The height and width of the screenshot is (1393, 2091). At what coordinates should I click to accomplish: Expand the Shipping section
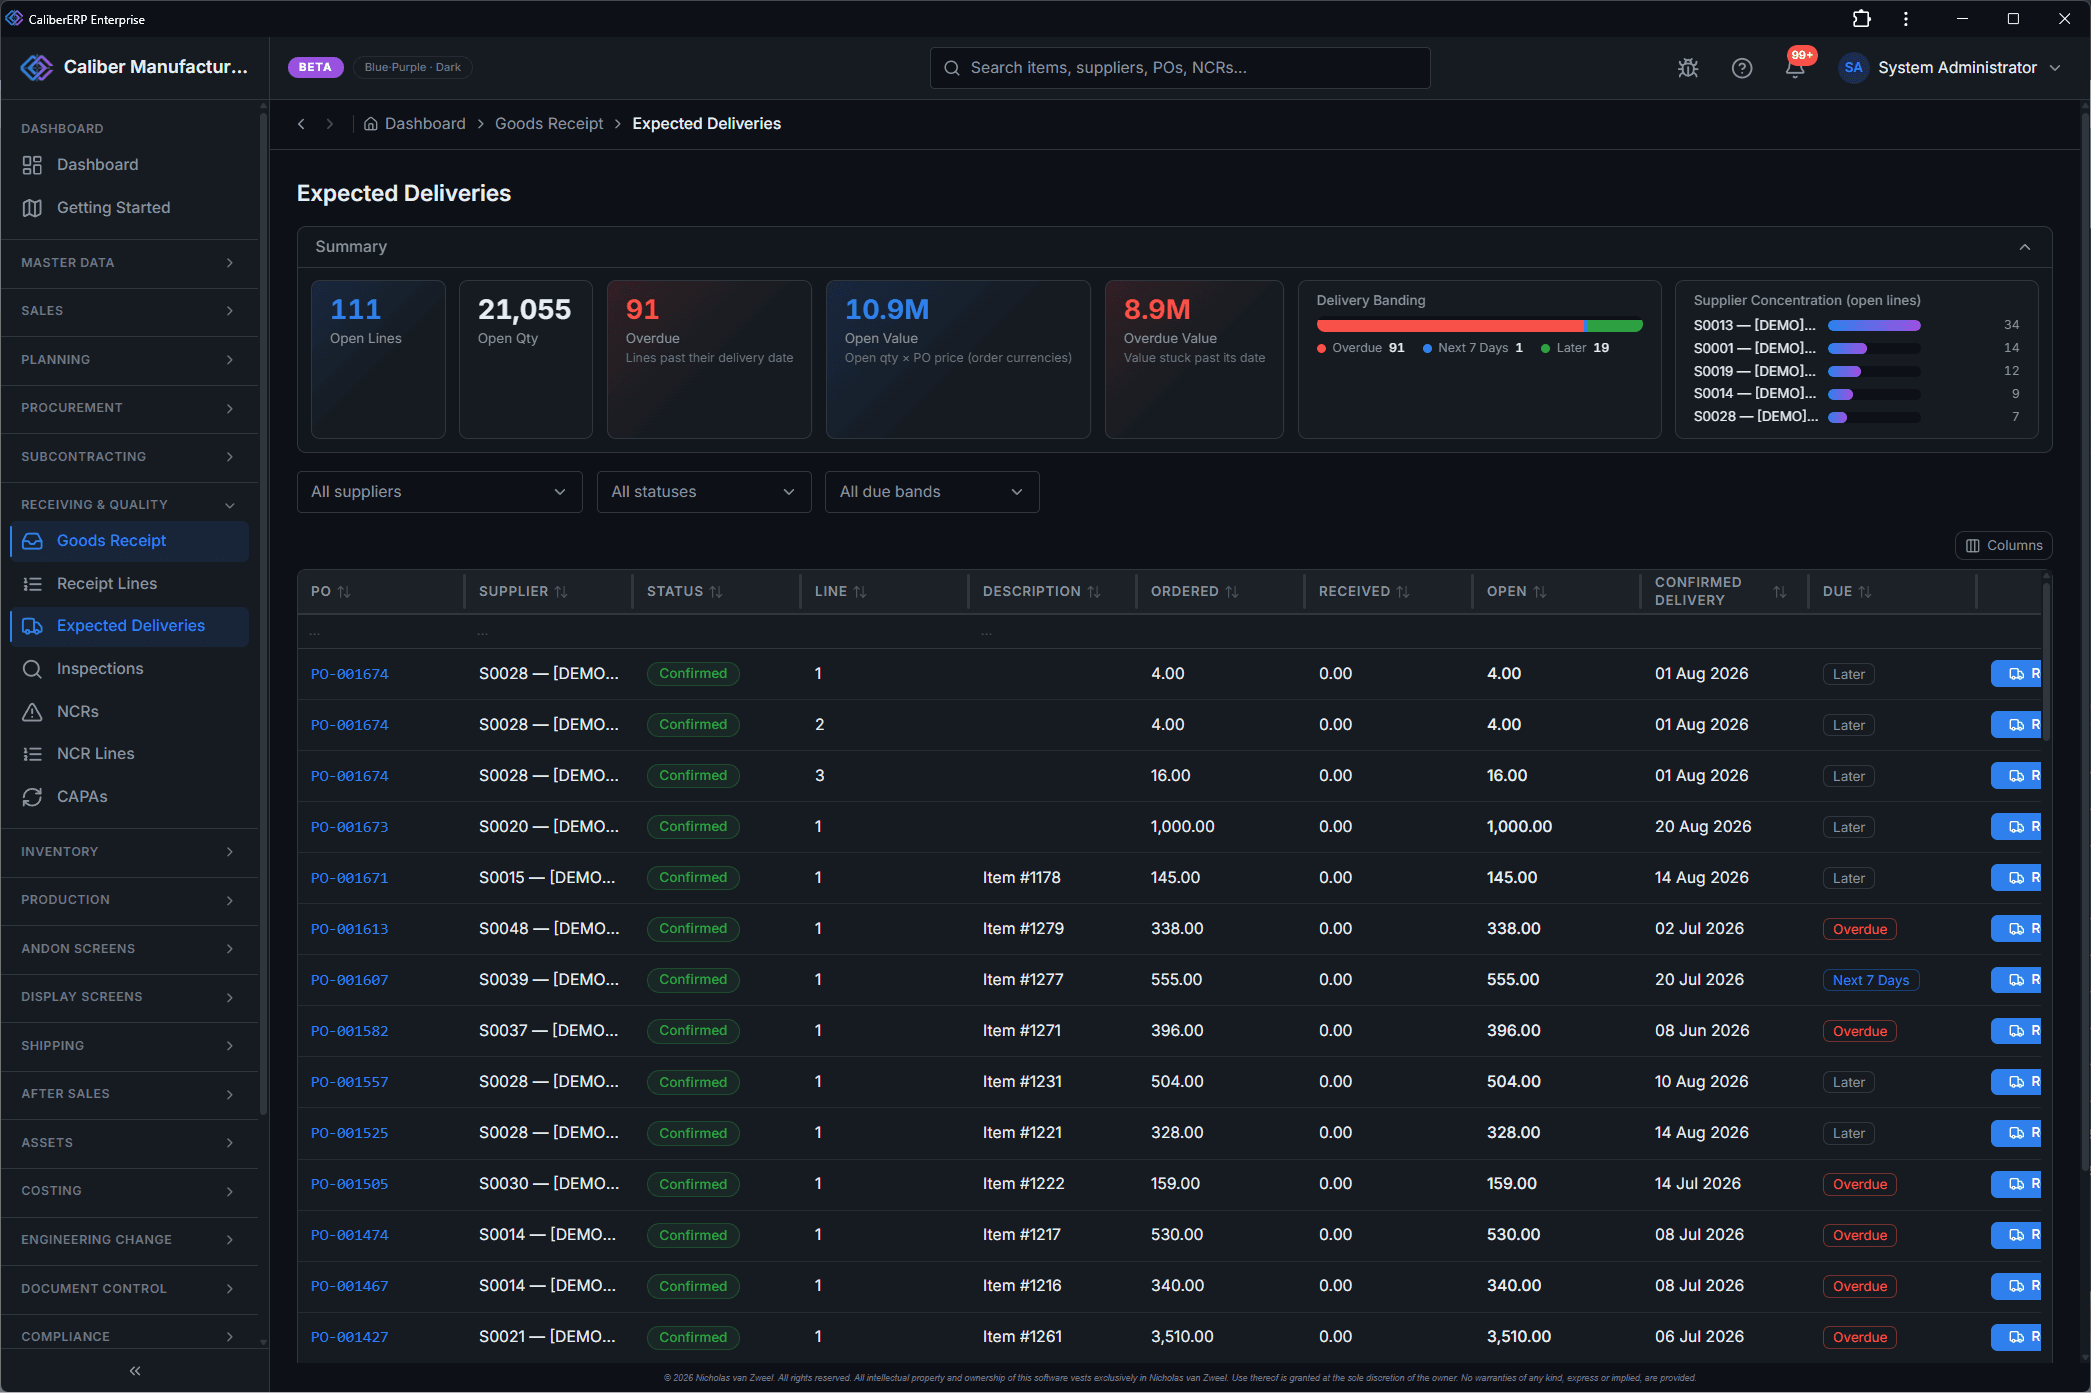tap(129, 1046)
